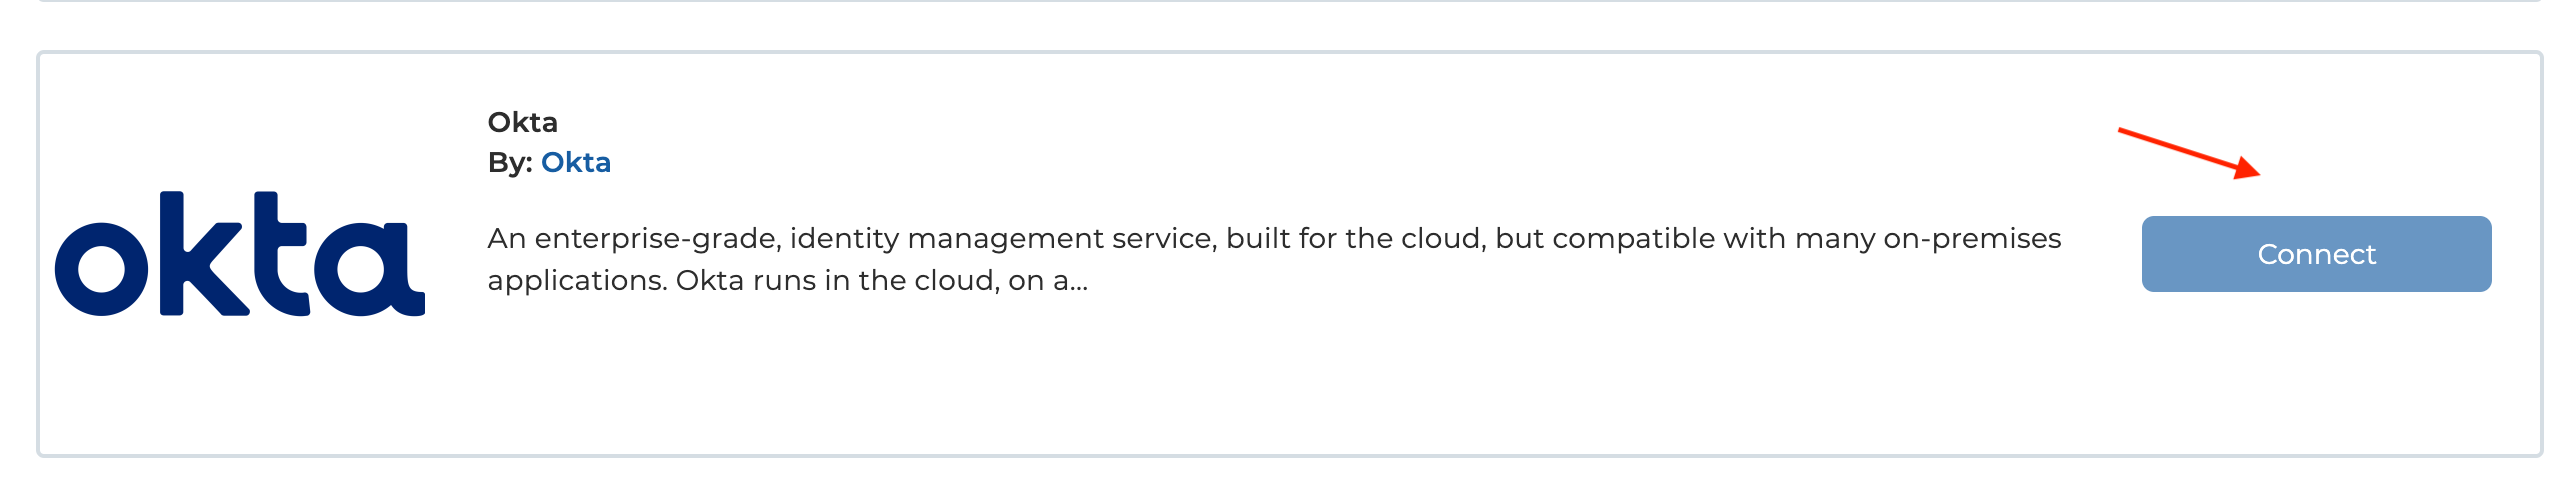The image size is (2566, 490).
Task: Click the letter 'k' in the okta logo
Action: pyautogui.click(x=205, y=254)
